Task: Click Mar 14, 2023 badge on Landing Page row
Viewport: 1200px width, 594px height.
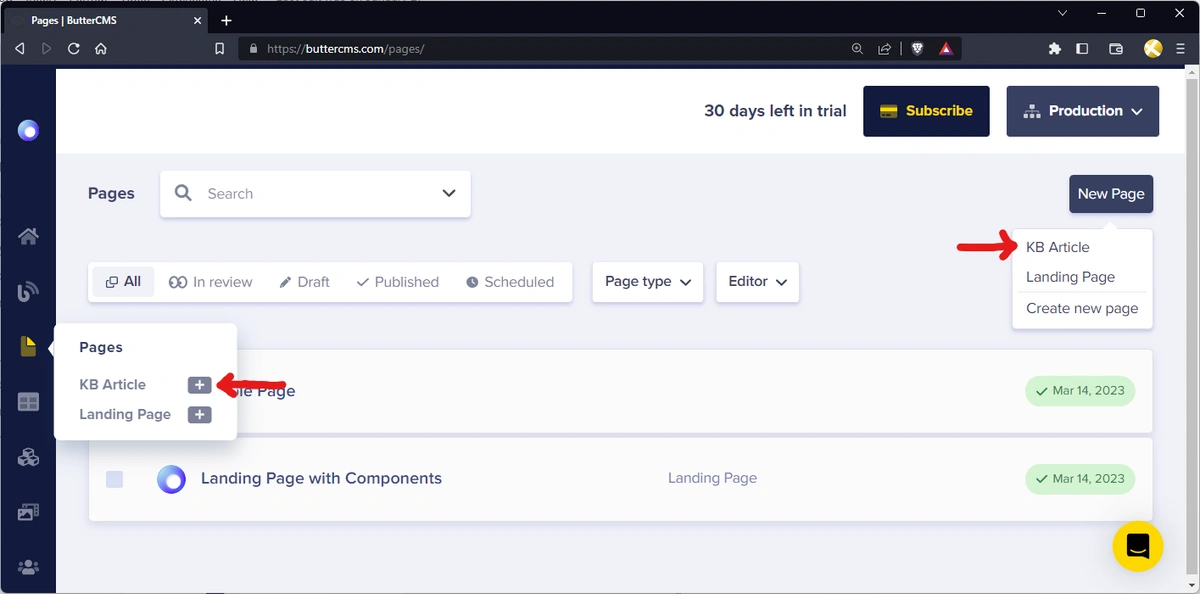Action: click(1080, 479)
